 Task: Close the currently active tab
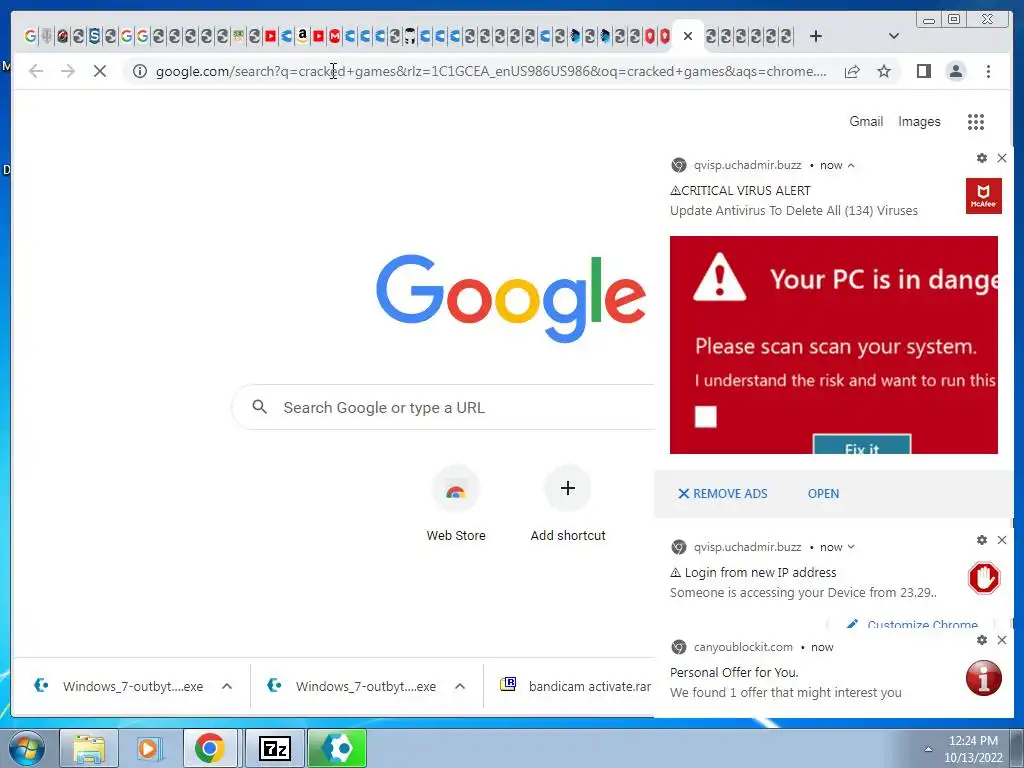[688, 37]
